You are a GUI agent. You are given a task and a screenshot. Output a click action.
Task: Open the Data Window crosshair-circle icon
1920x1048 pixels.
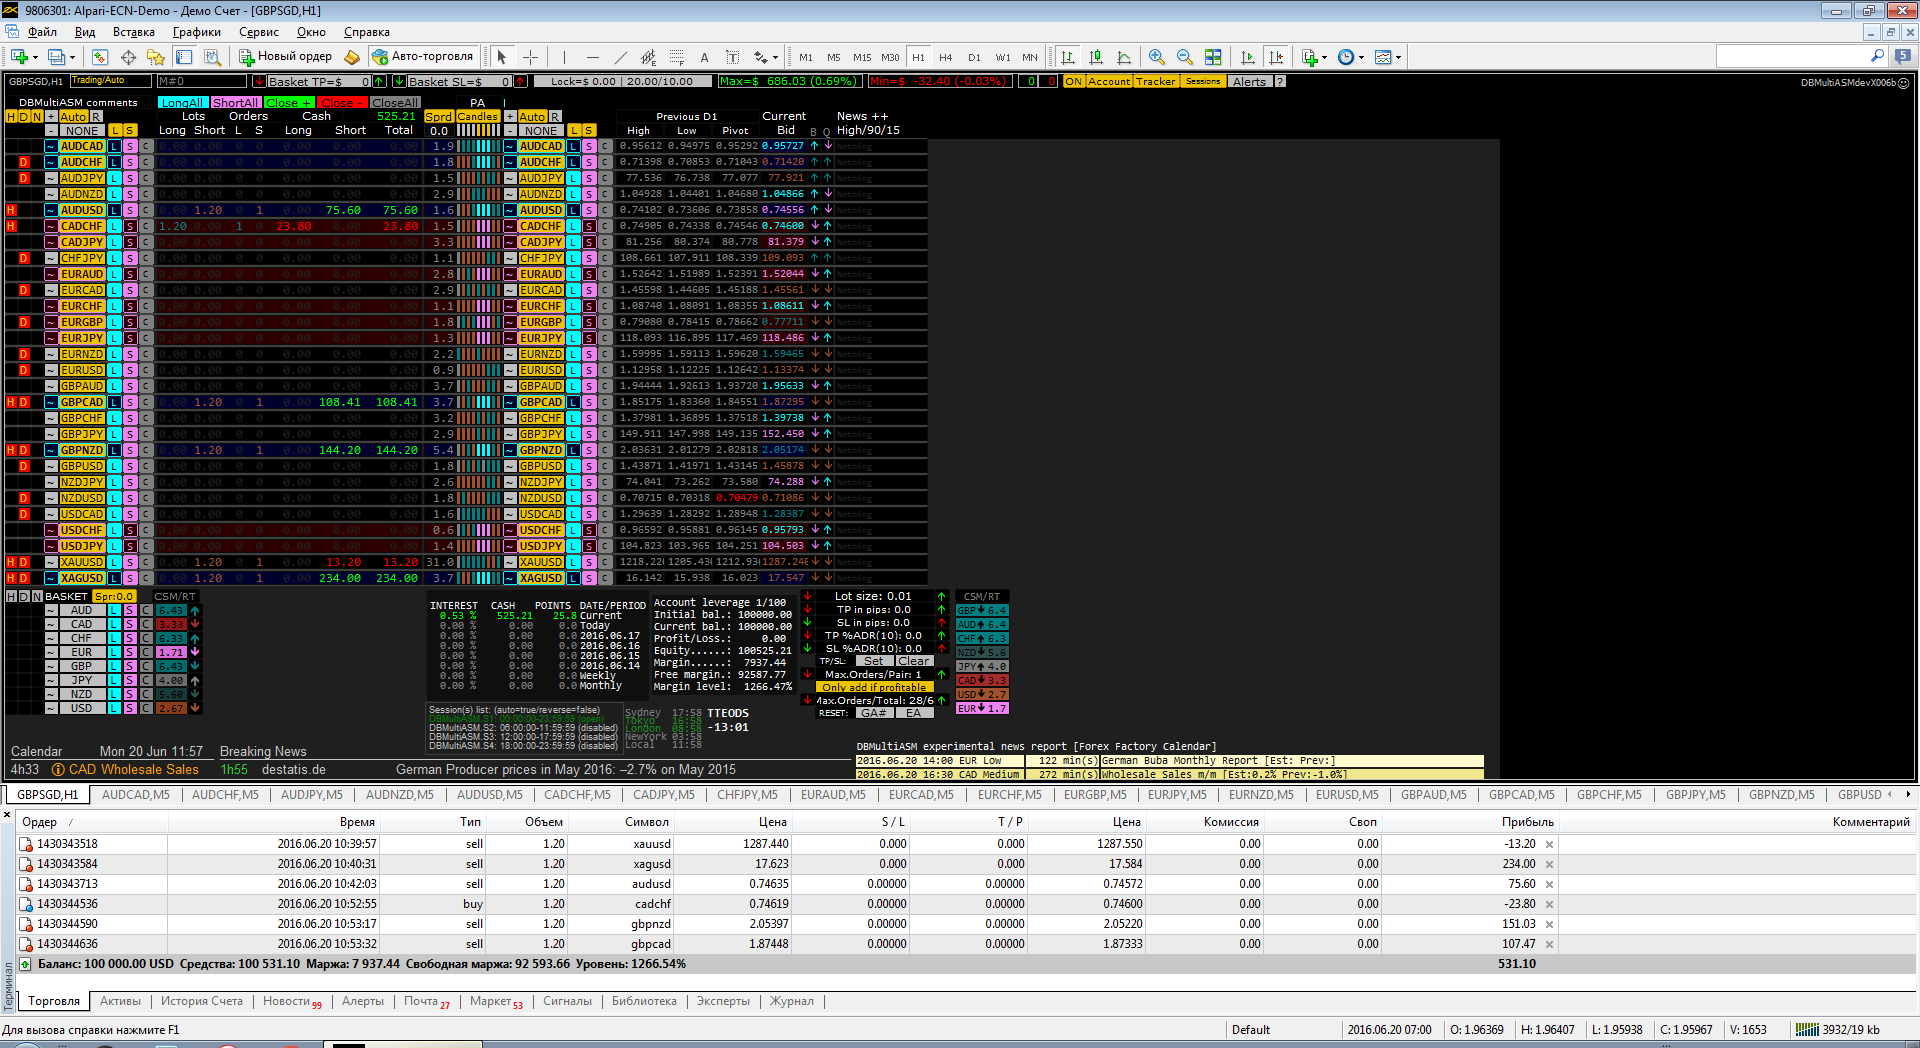point(128,57)
